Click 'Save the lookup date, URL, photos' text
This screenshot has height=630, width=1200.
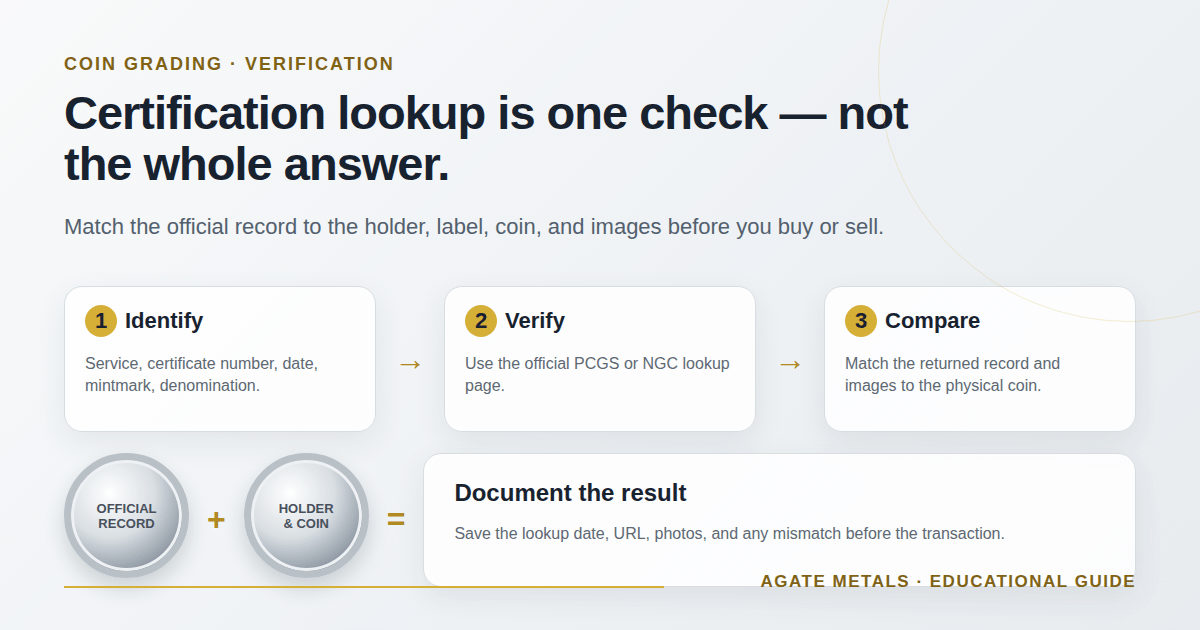(x=729, y=534)
